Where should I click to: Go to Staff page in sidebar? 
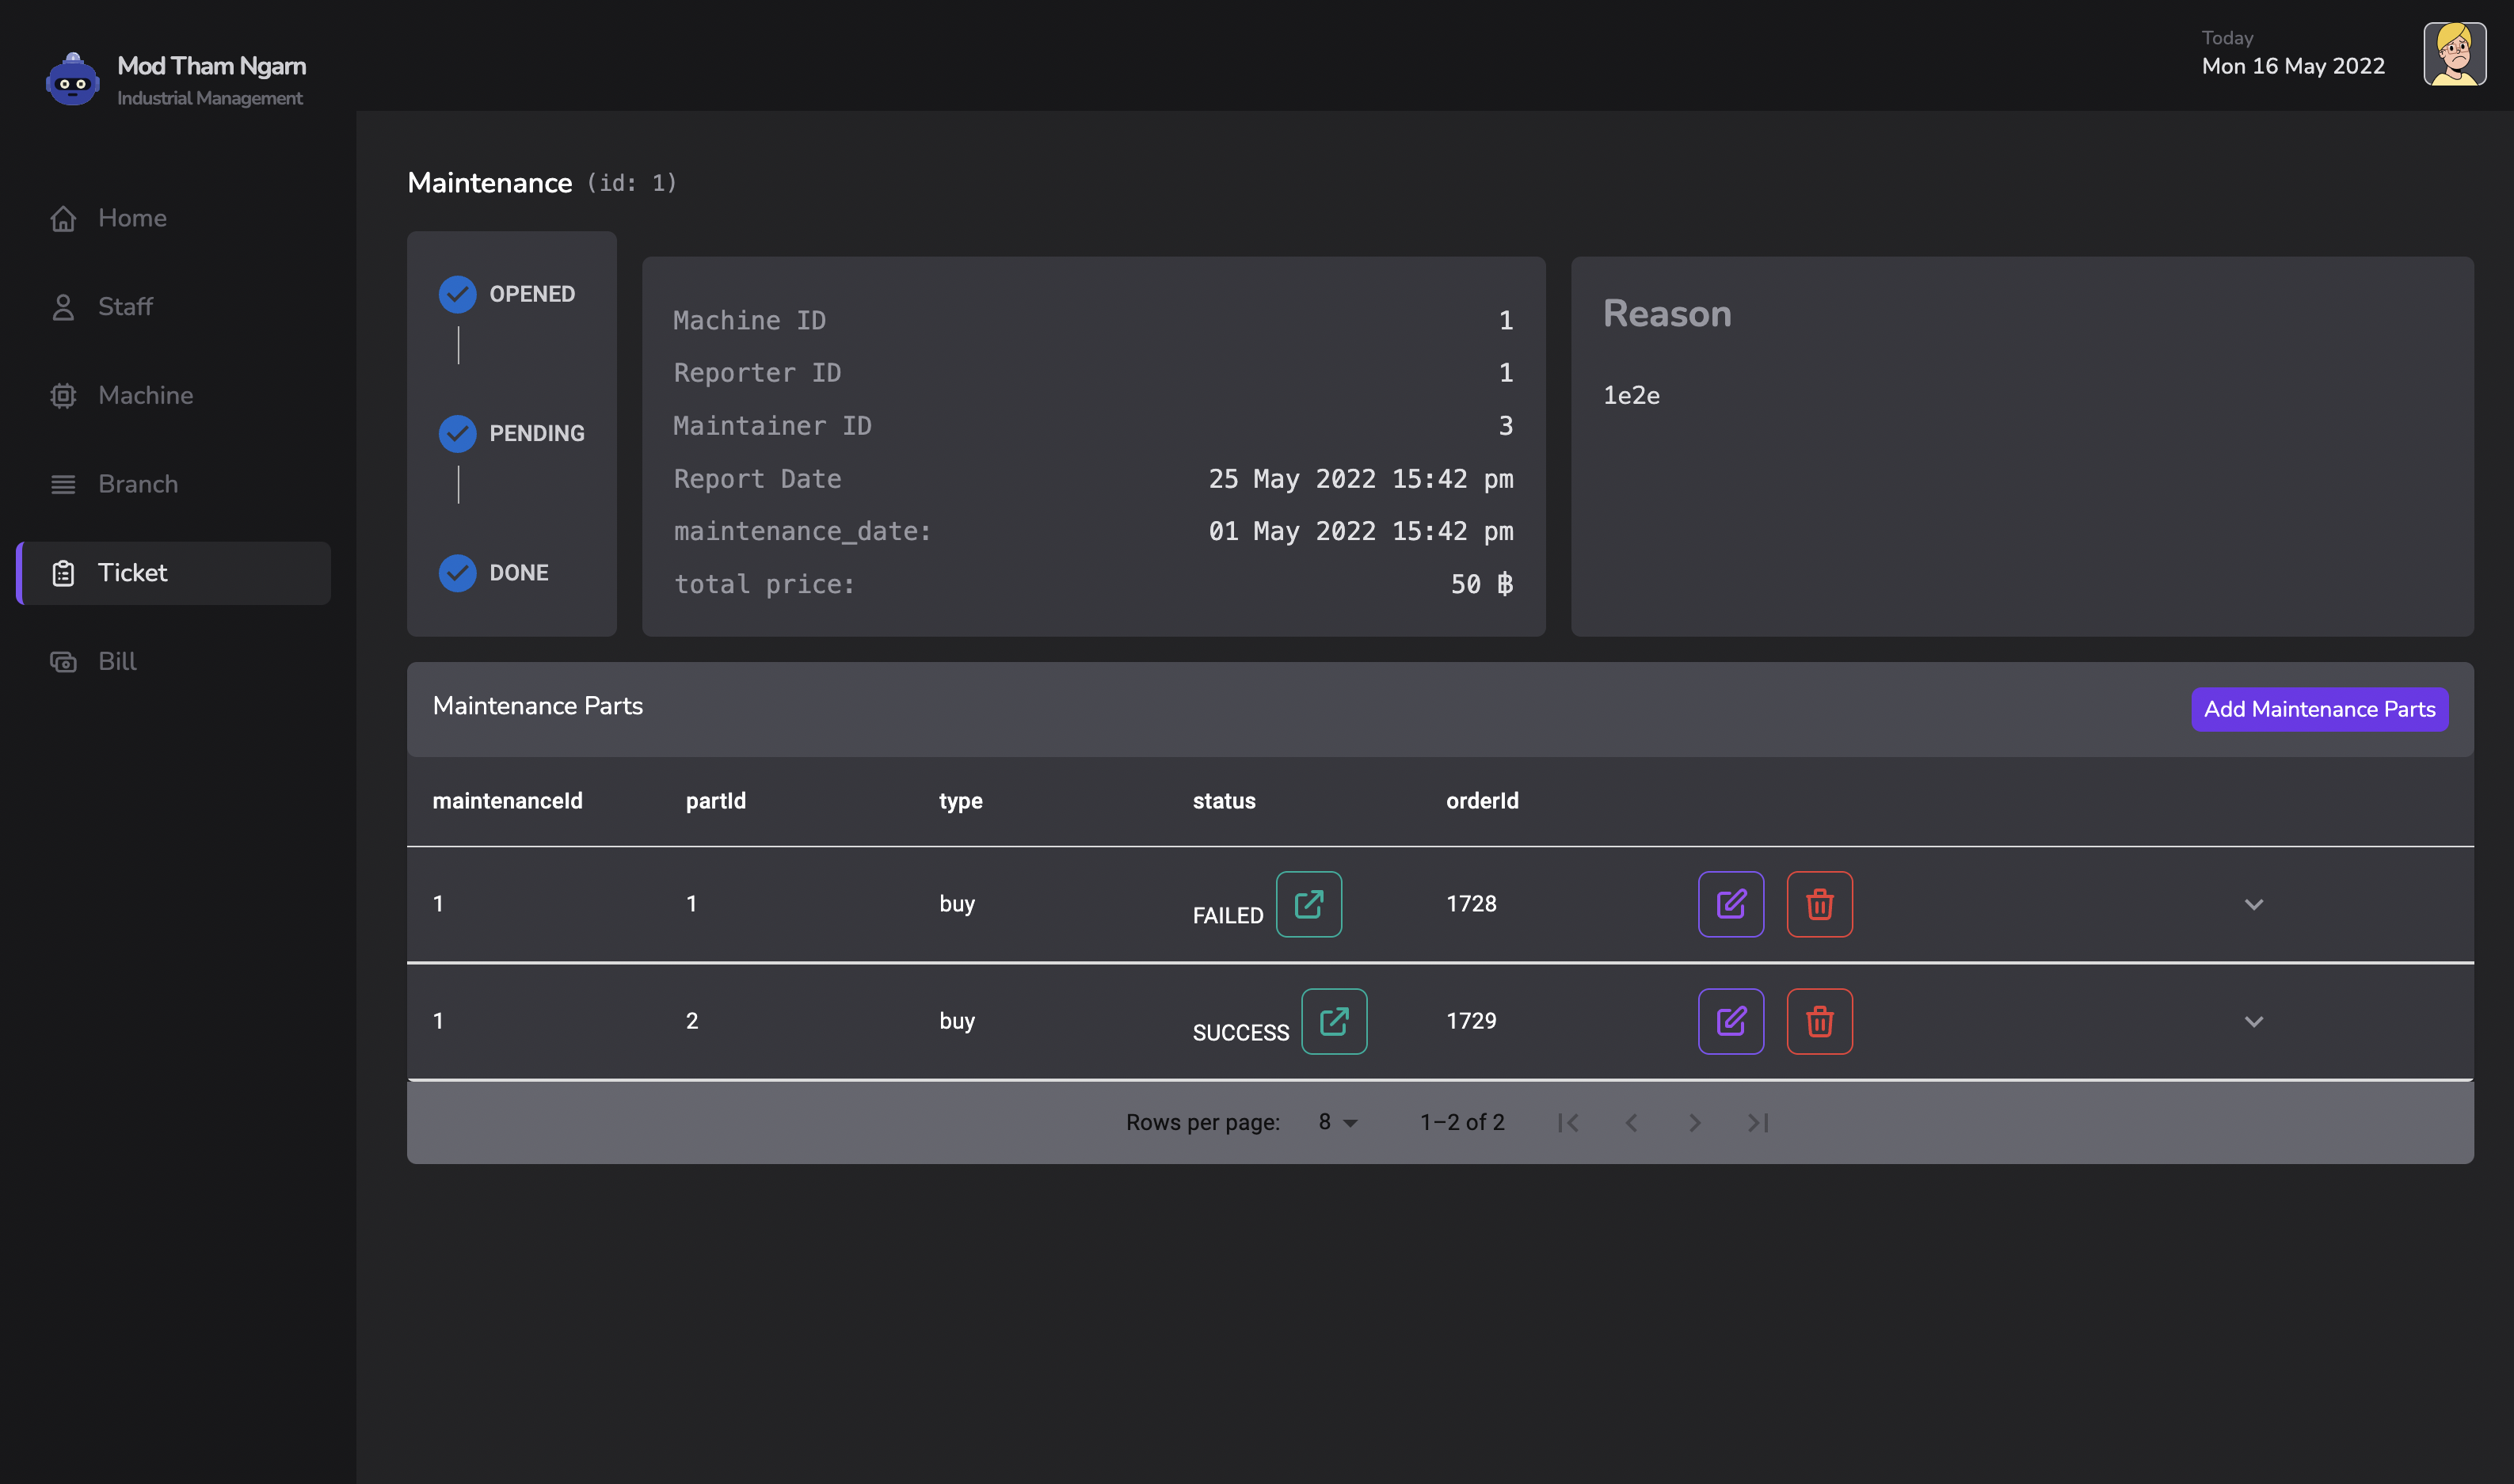point(125,307)
